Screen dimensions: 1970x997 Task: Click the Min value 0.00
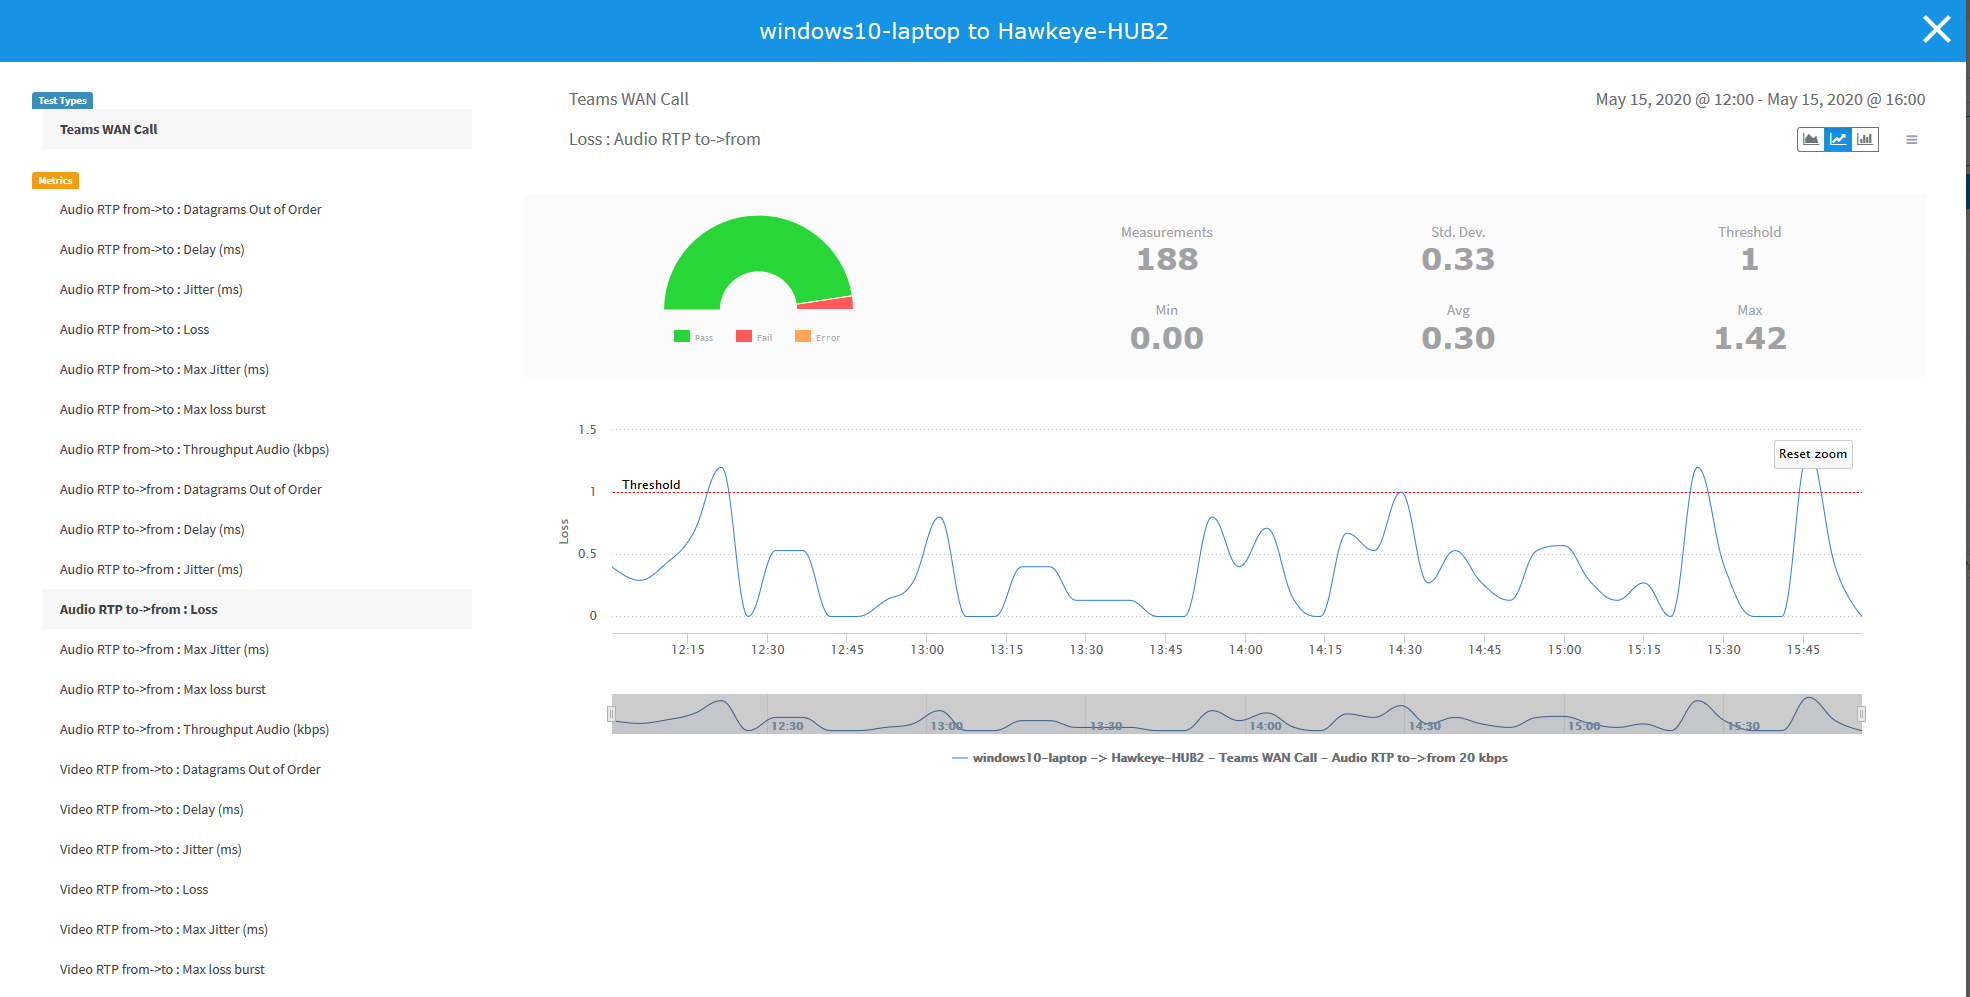coord(1167,338)
